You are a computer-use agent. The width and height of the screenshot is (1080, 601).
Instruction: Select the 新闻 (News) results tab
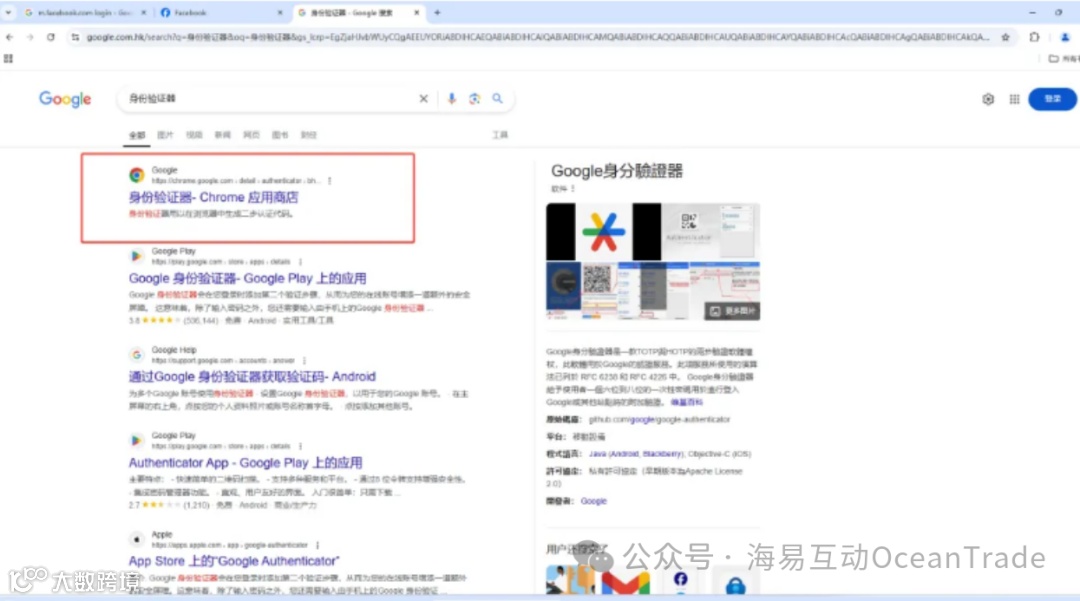coord(222,135)
